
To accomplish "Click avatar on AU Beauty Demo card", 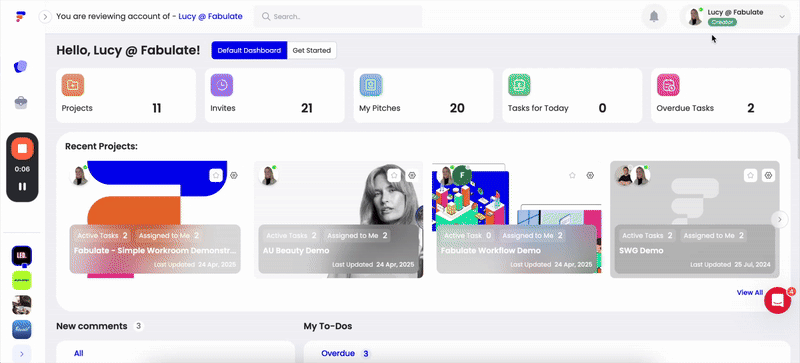I will coord(269,175).
